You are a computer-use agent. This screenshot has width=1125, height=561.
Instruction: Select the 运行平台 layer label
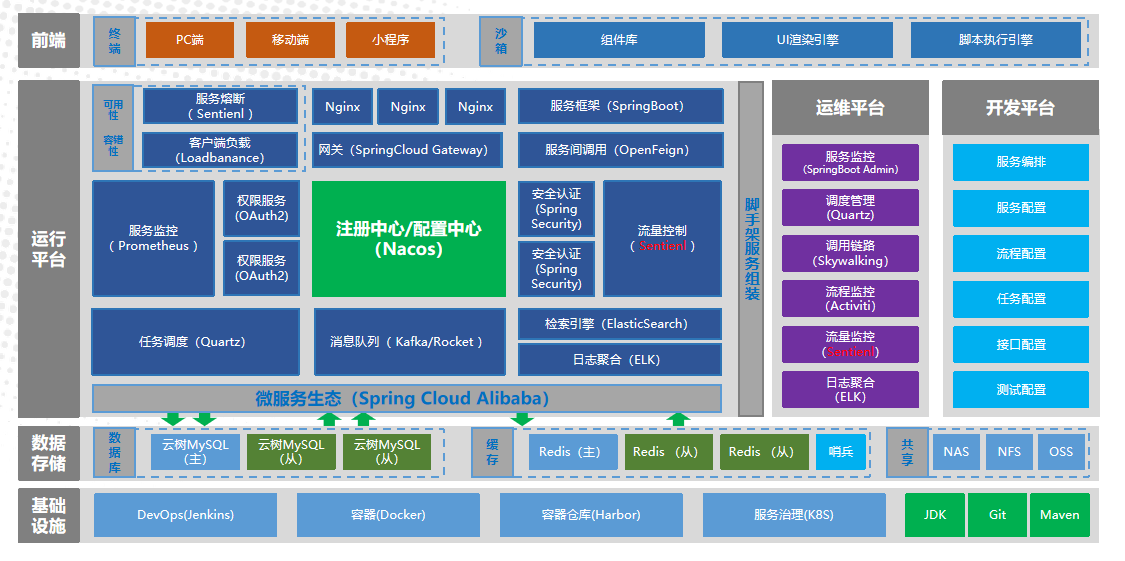click(49, 249)
